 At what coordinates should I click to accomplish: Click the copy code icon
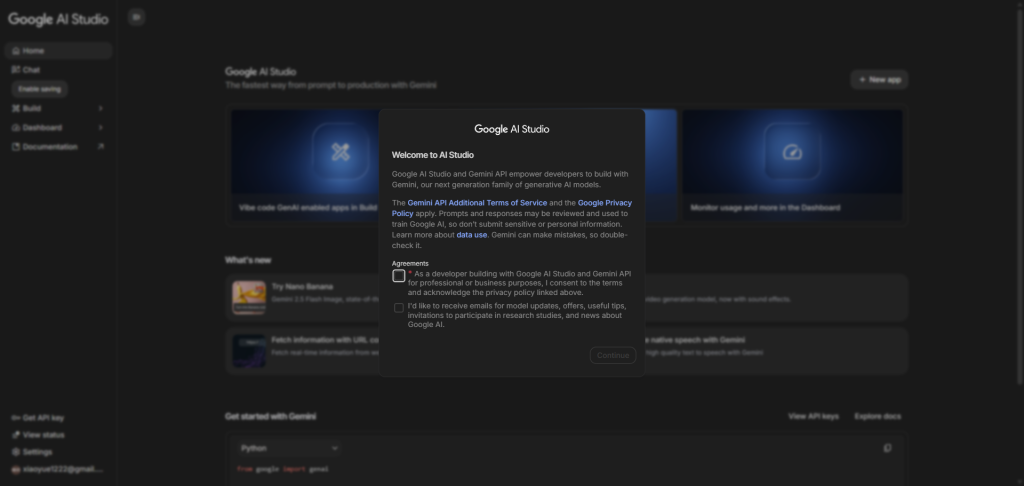point(887,448)
